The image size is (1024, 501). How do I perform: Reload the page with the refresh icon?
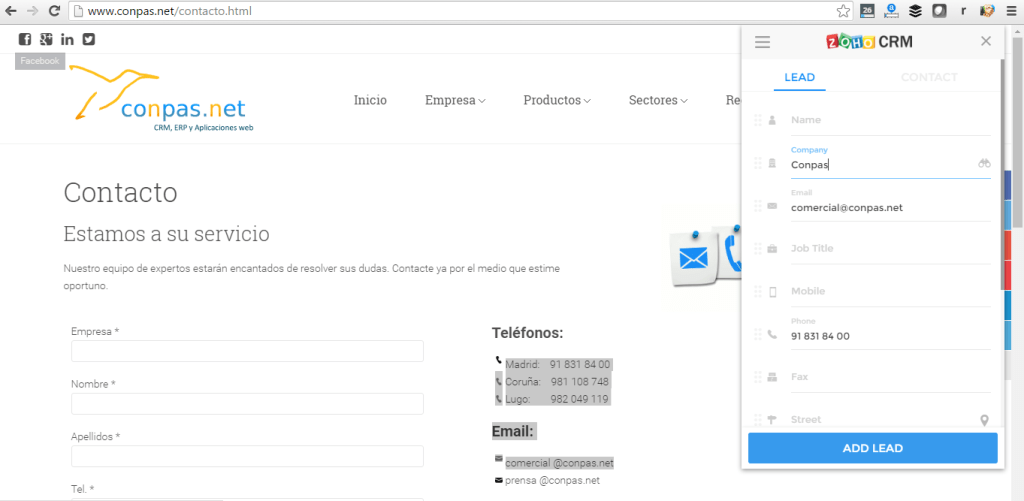(55, 11)
